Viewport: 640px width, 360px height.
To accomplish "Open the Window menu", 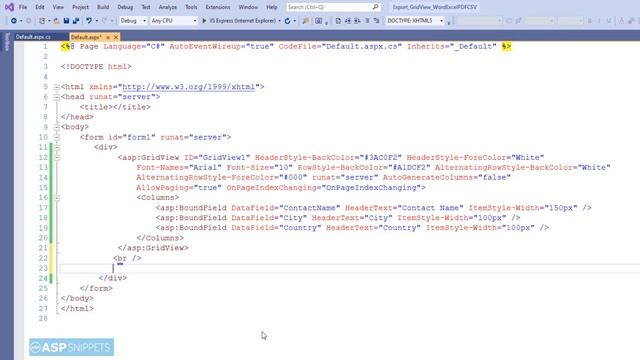I will (x=248, y=7).
